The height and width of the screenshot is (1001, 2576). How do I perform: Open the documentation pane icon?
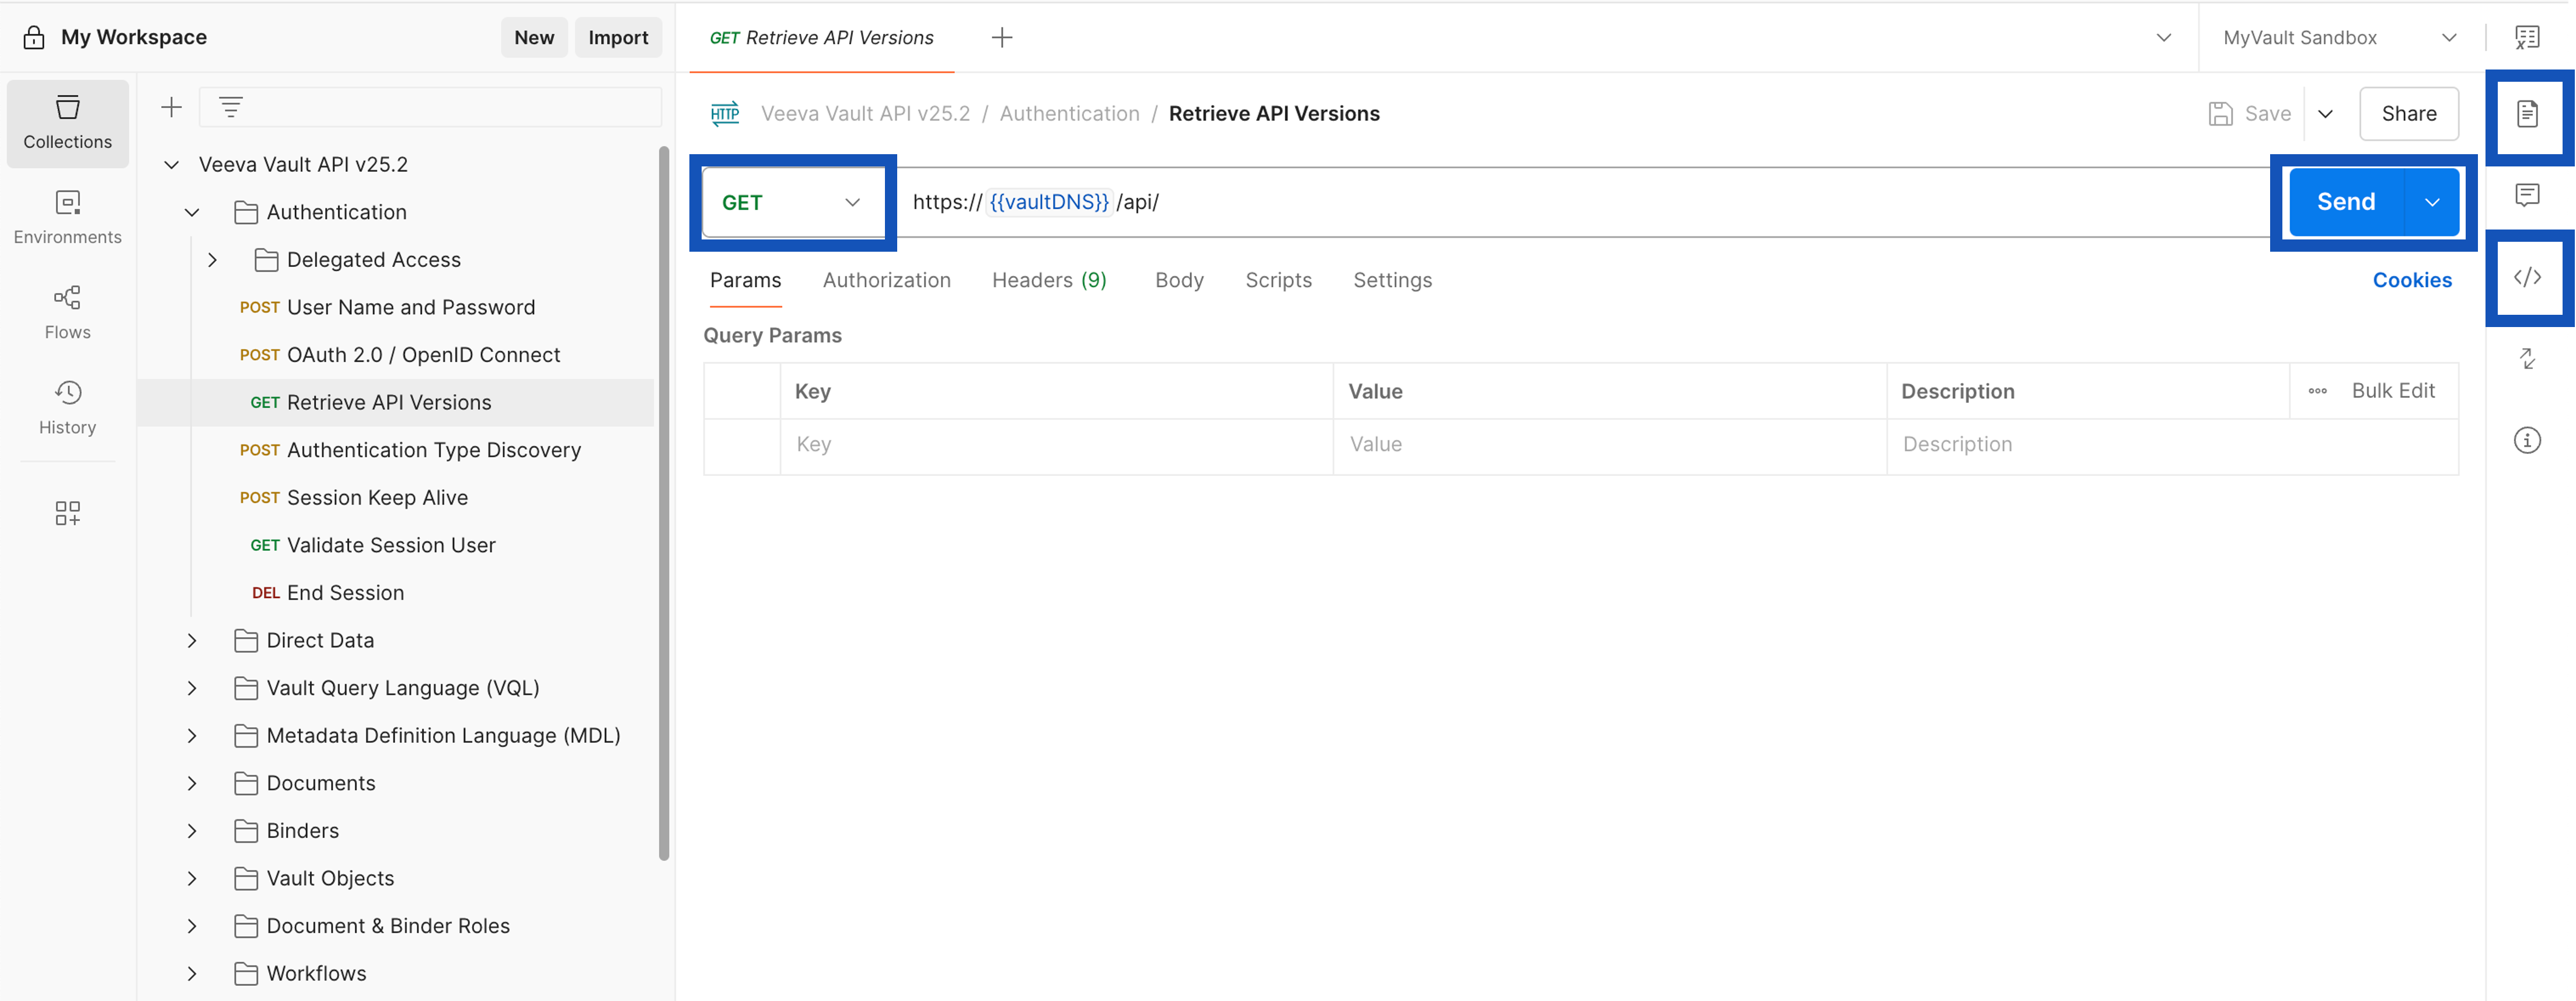2526,114
